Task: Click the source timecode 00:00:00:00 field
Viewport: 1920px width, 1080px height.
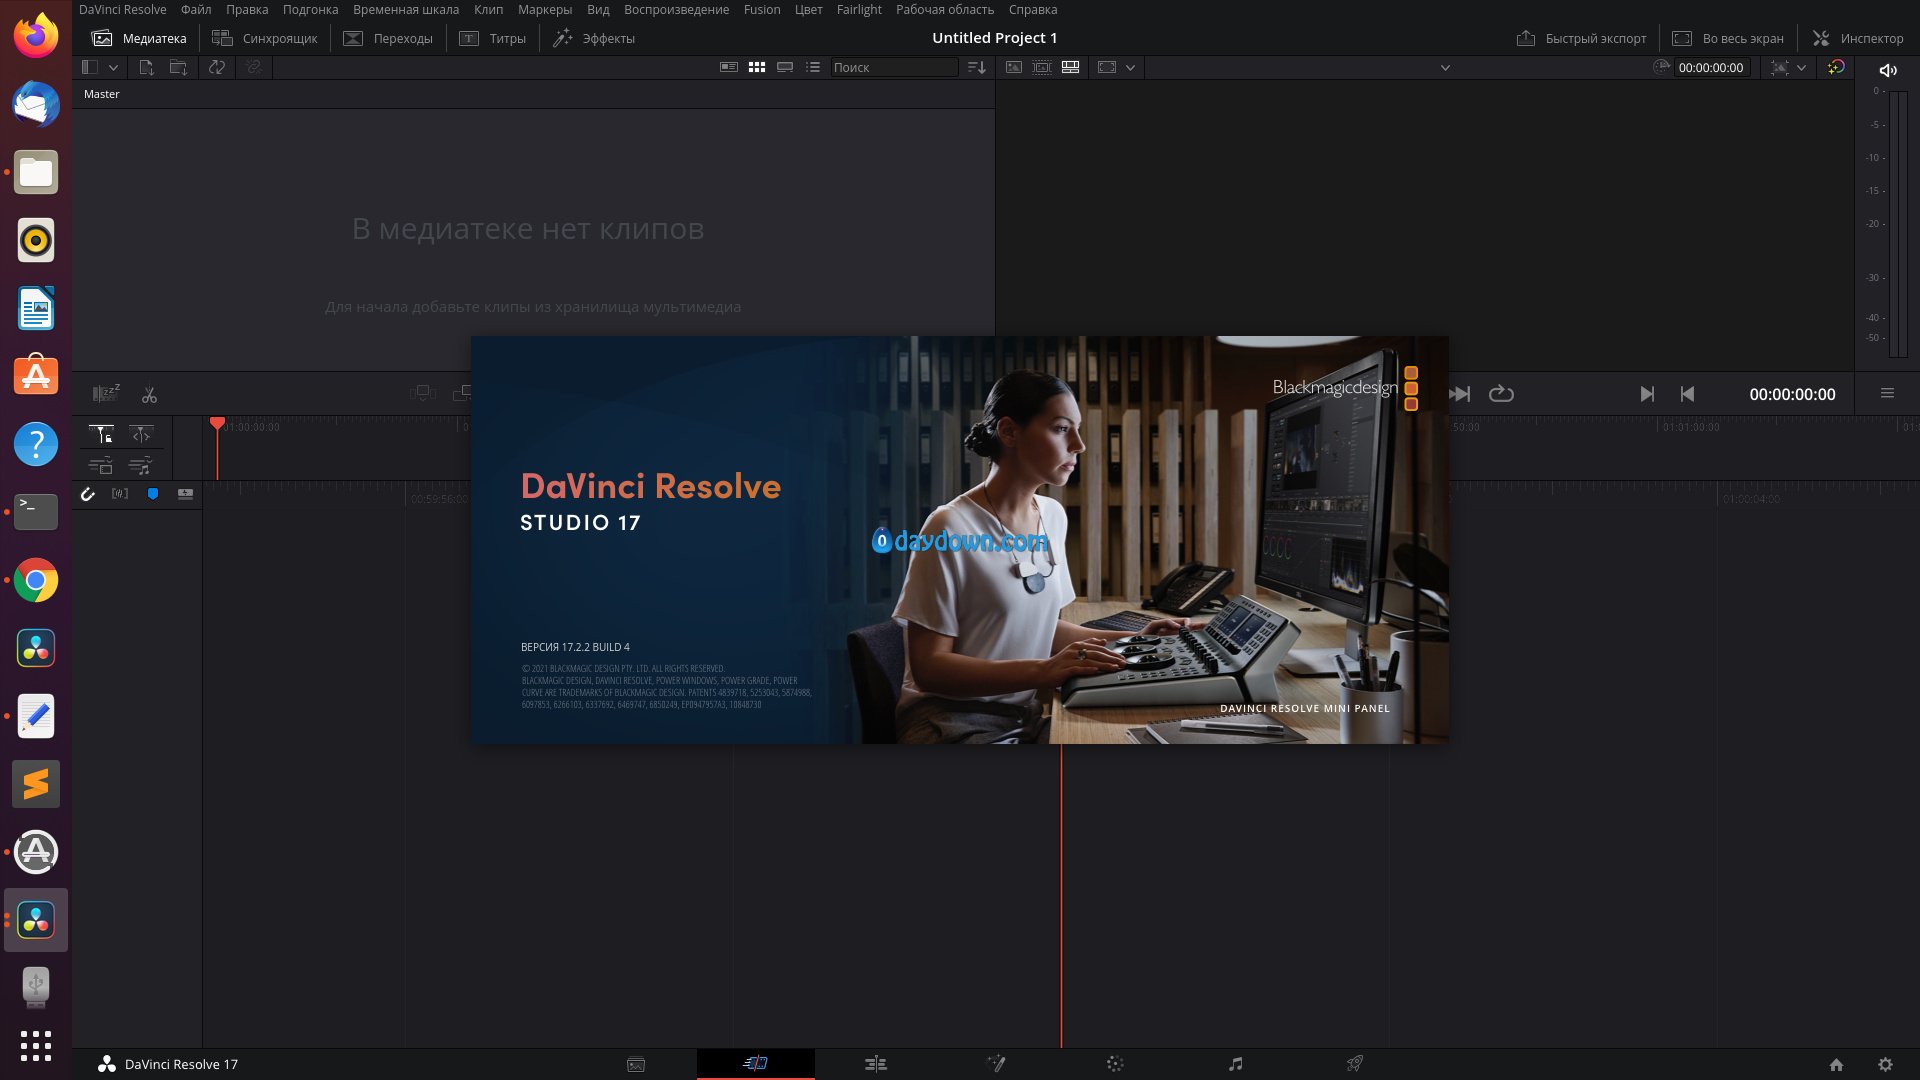Action: pyautogui.click(x=1711, y=67)
